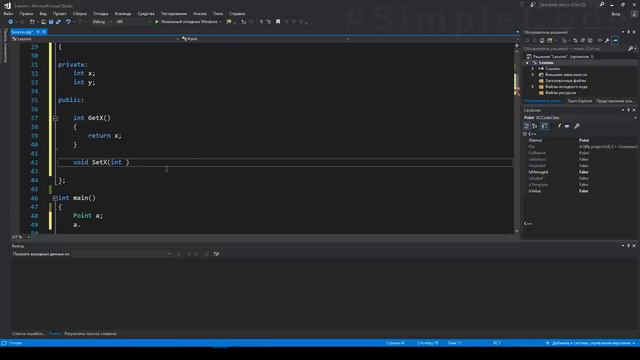Click the Undo toolbar icon
The image size is (640, 360).
[x=68, y=22]
